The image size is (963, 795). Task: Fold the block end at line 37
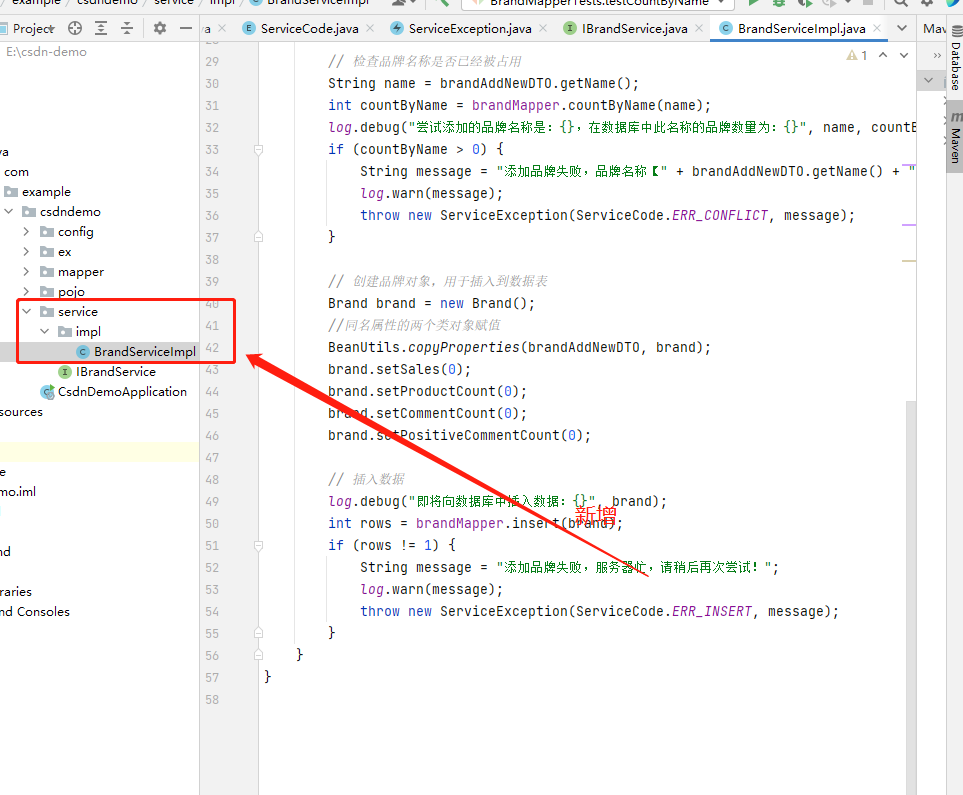point(259,237)
